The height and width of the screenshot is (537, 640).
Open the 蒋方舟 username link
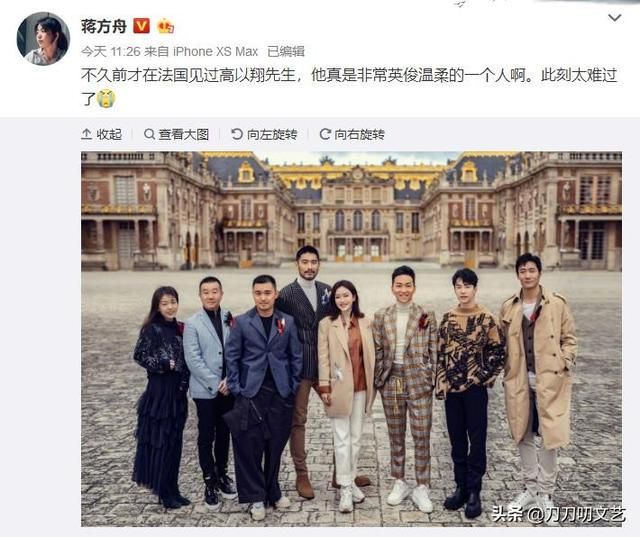(x=104, y=27)
